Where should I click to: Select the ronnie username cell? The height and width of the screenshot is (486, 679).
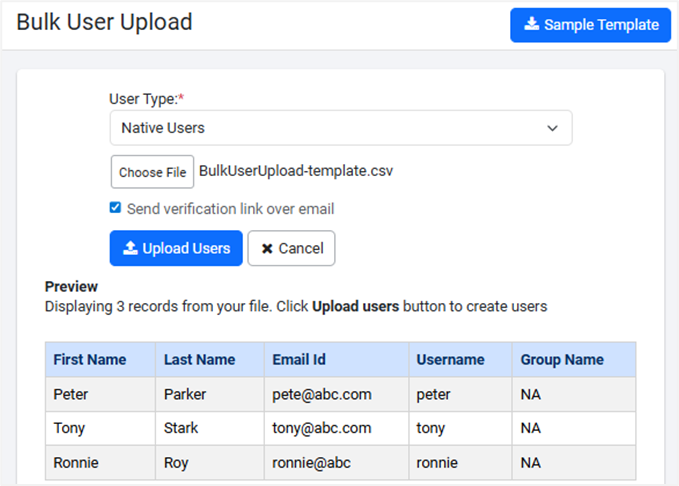[460, 463]
